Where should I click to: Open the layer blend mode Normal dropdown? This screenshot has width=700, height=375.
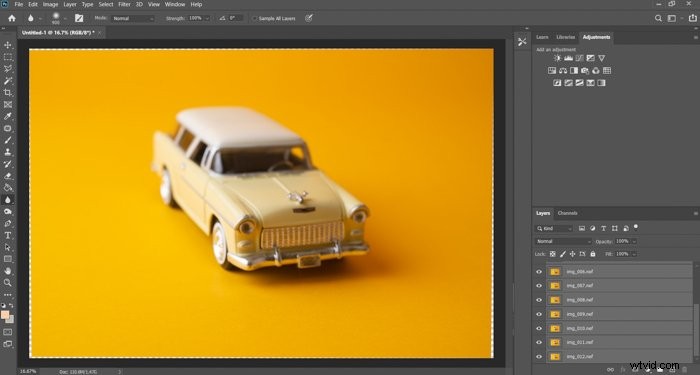tap(563, 241)
